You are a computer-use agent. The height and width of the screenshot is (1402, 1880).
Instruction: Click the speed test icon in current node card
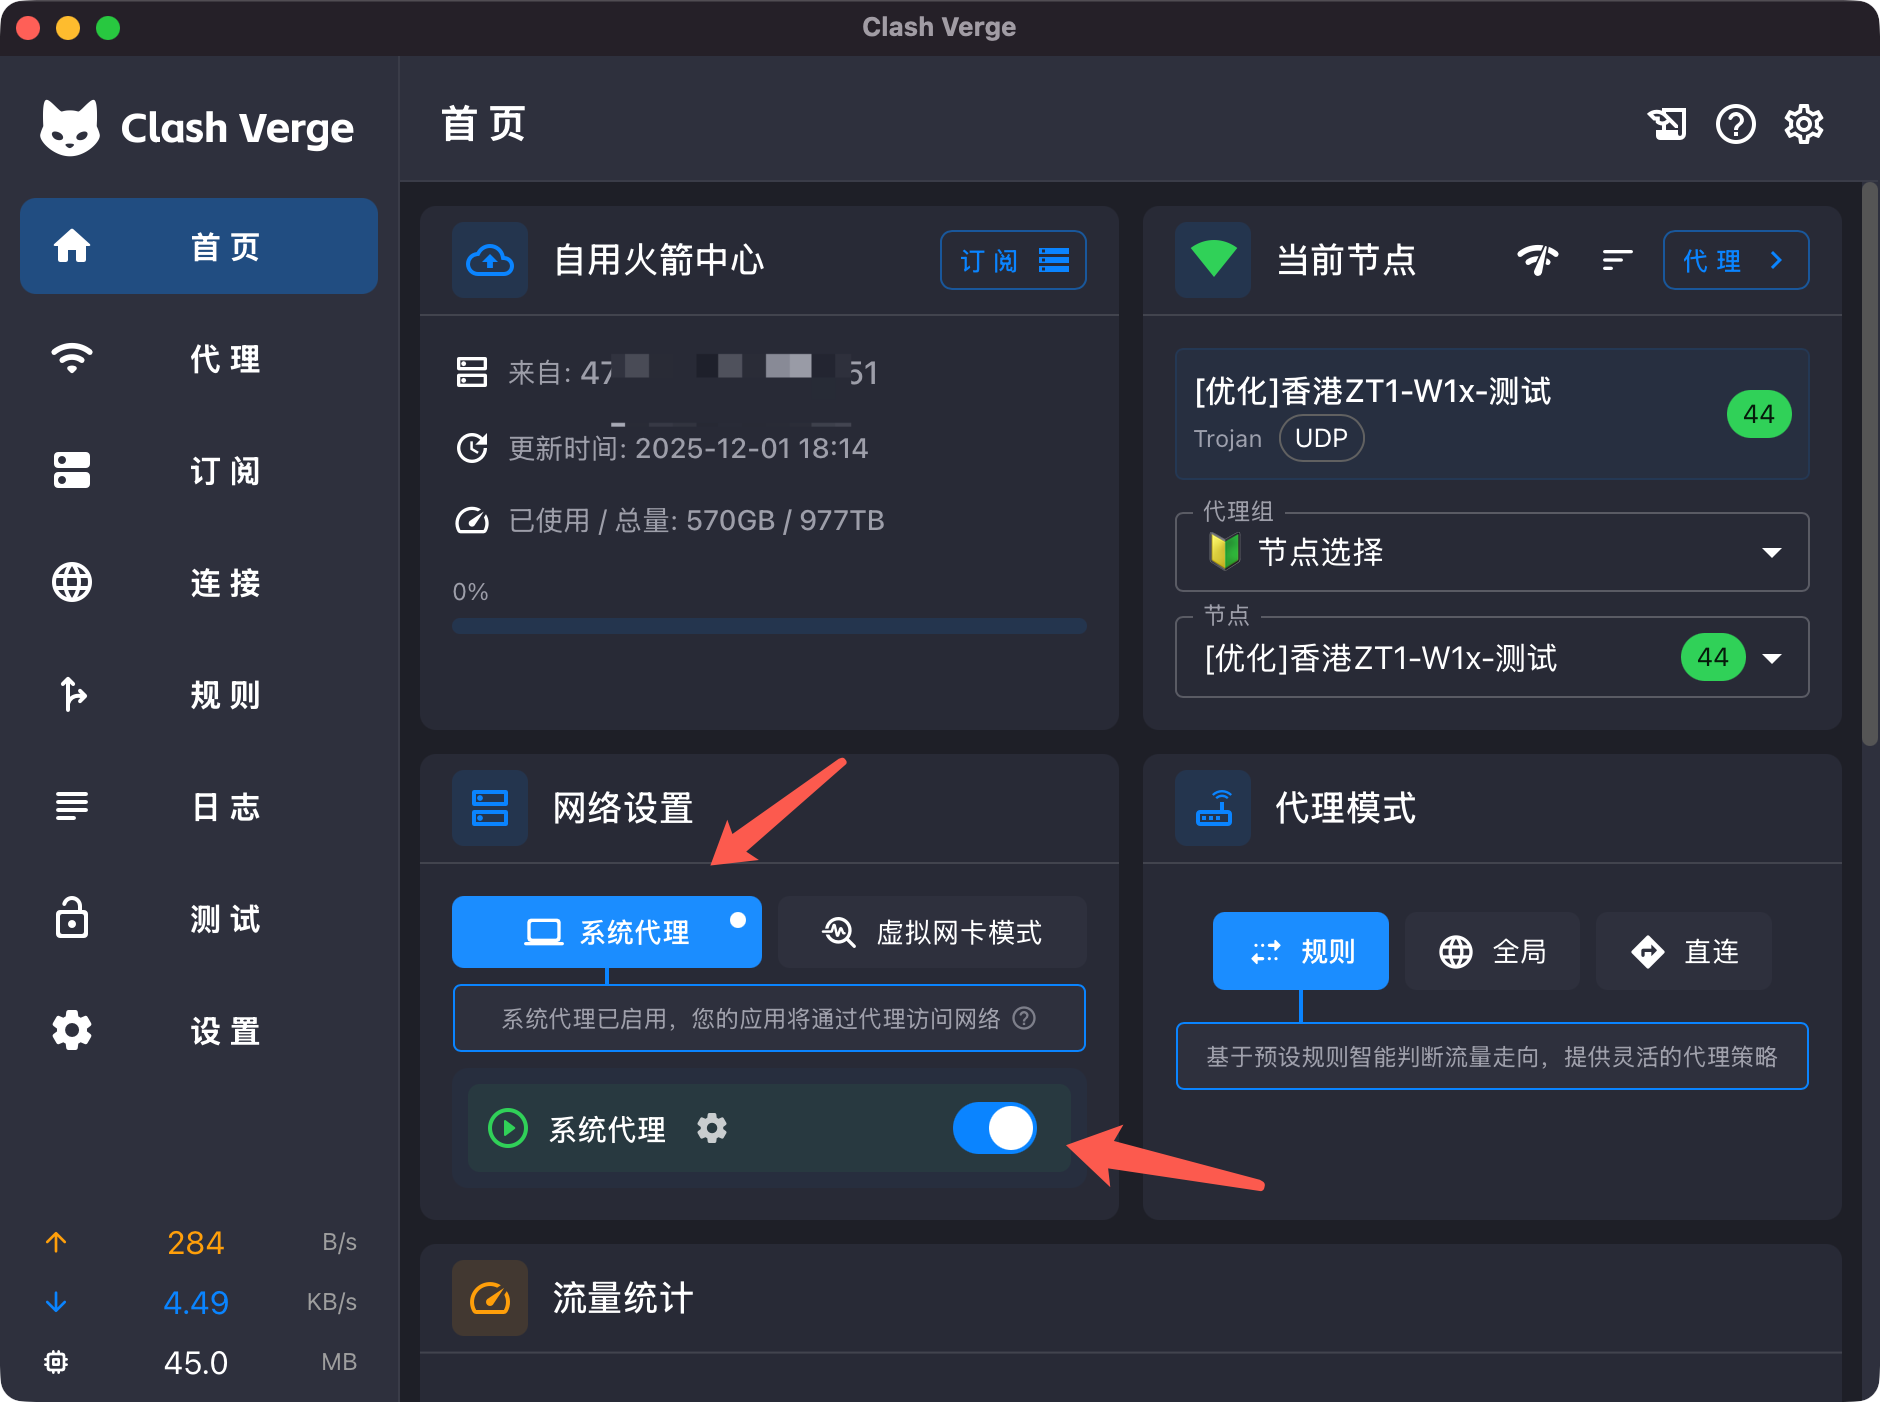1537,260
